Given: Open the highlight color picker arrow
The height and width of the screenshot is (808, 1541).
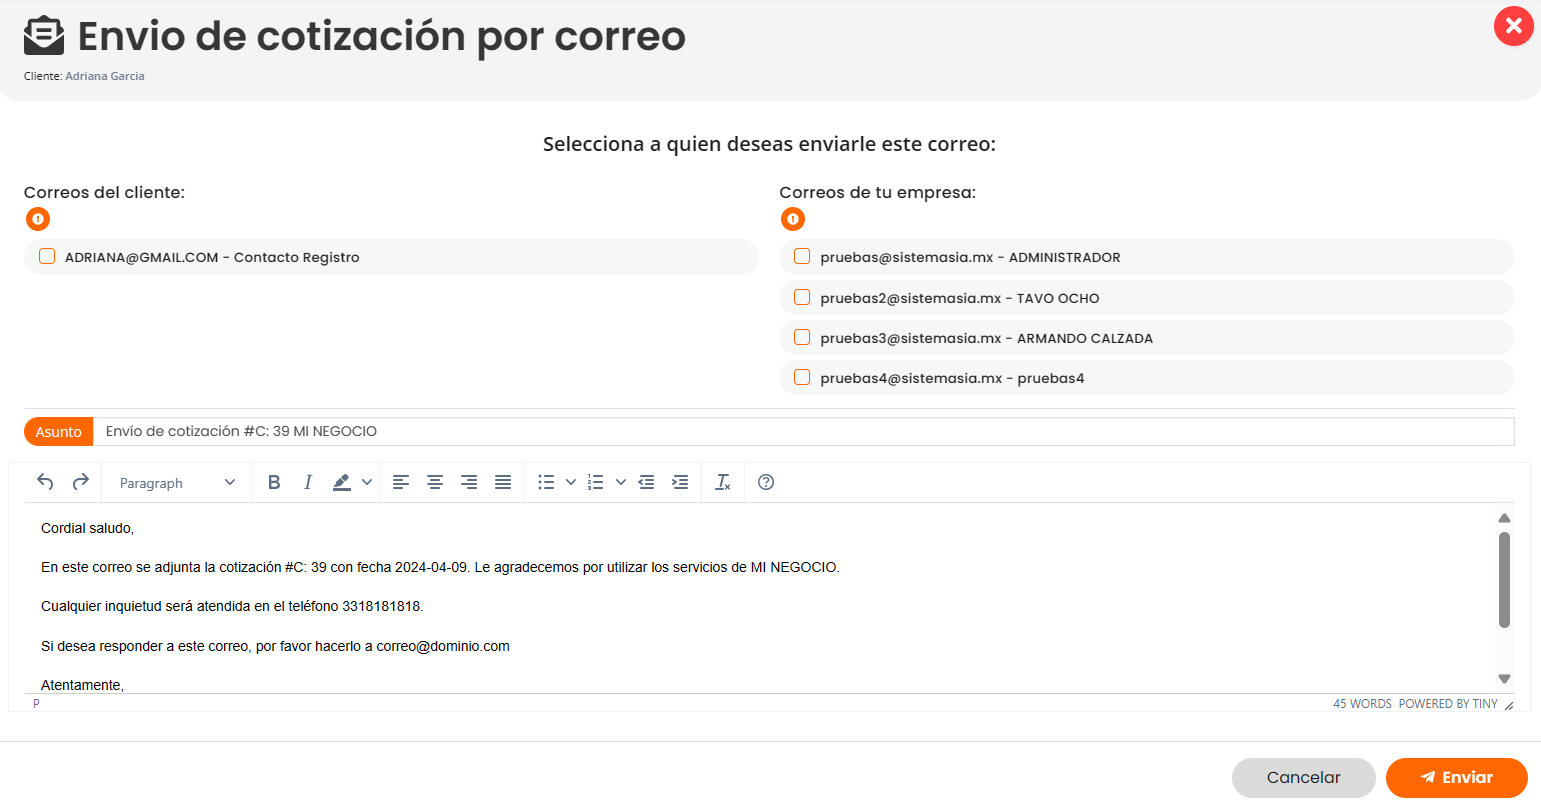Looking at the screenshot, I should click(x=367, y=482).
